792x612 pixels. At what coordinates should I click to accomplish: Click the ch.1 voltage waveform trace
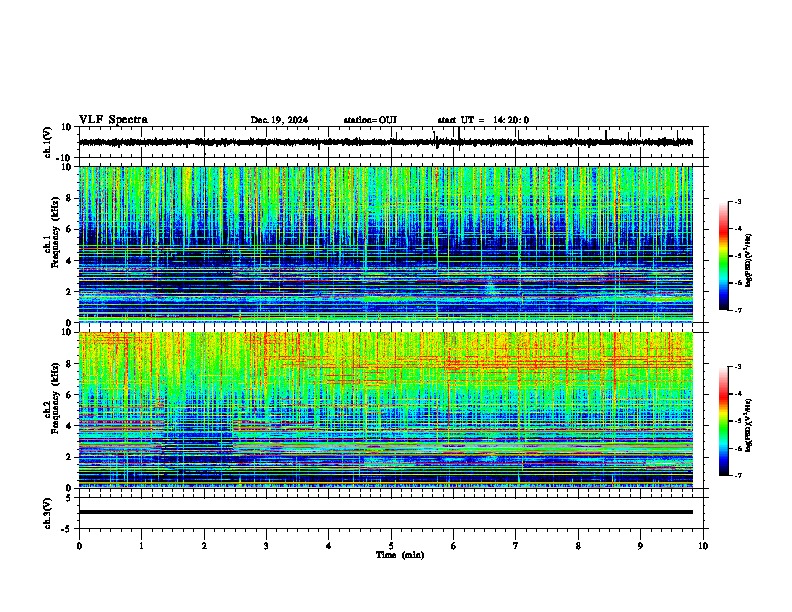coord(386,142)
